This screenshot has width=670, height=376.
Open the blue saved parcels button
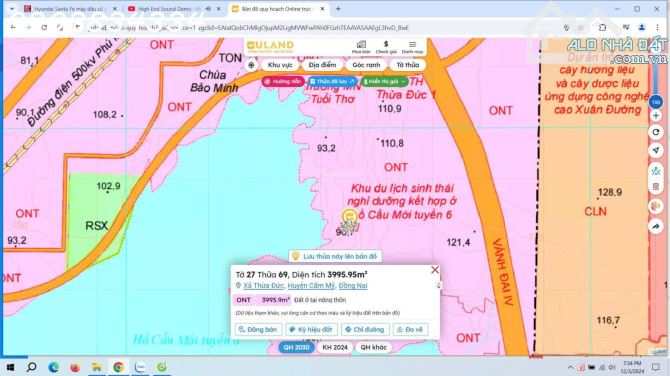[332, 81]
